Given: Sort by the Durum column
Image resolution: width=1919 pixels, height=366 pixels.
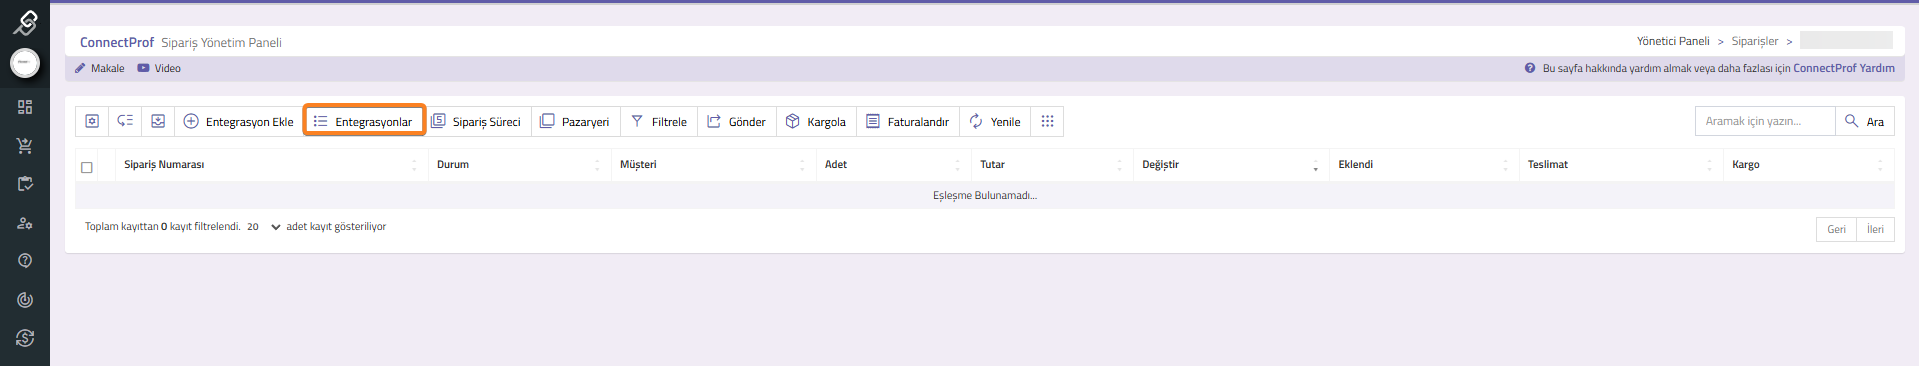Looking at the screenshot, I should point(519,164).
